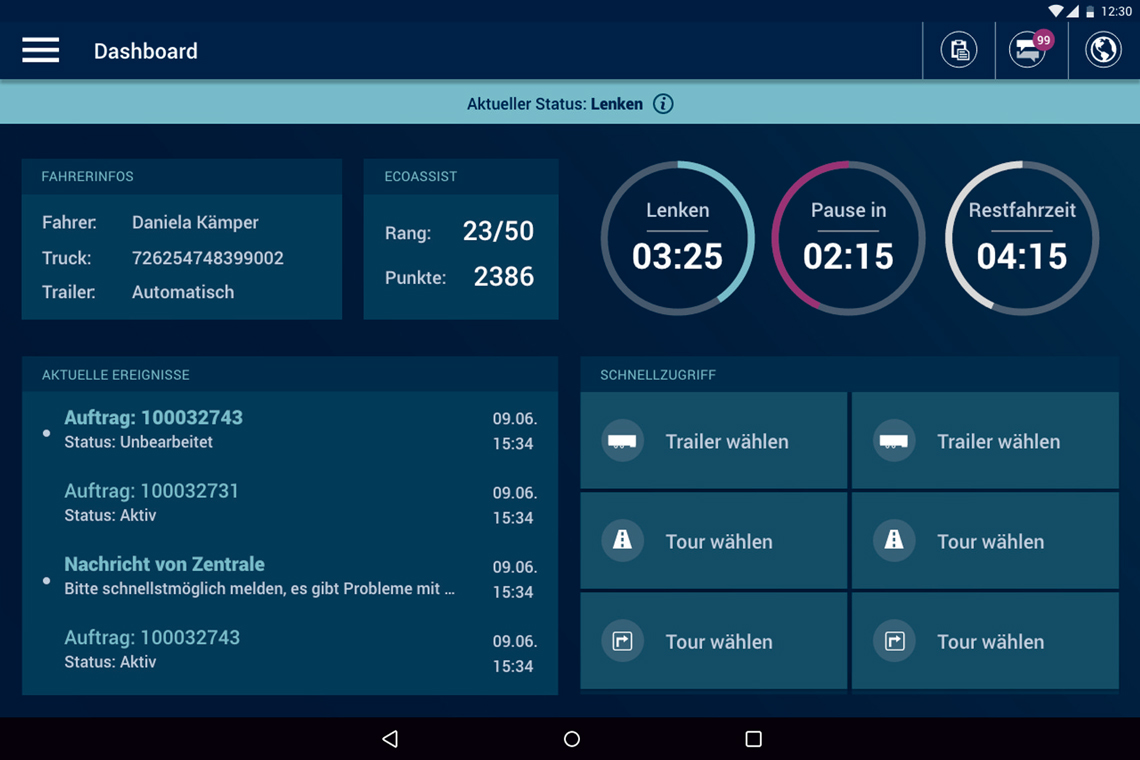Tap the FAHRERINFOS panel header
Viewport: 1140px width, 760px height.
[x=182, y=176]
